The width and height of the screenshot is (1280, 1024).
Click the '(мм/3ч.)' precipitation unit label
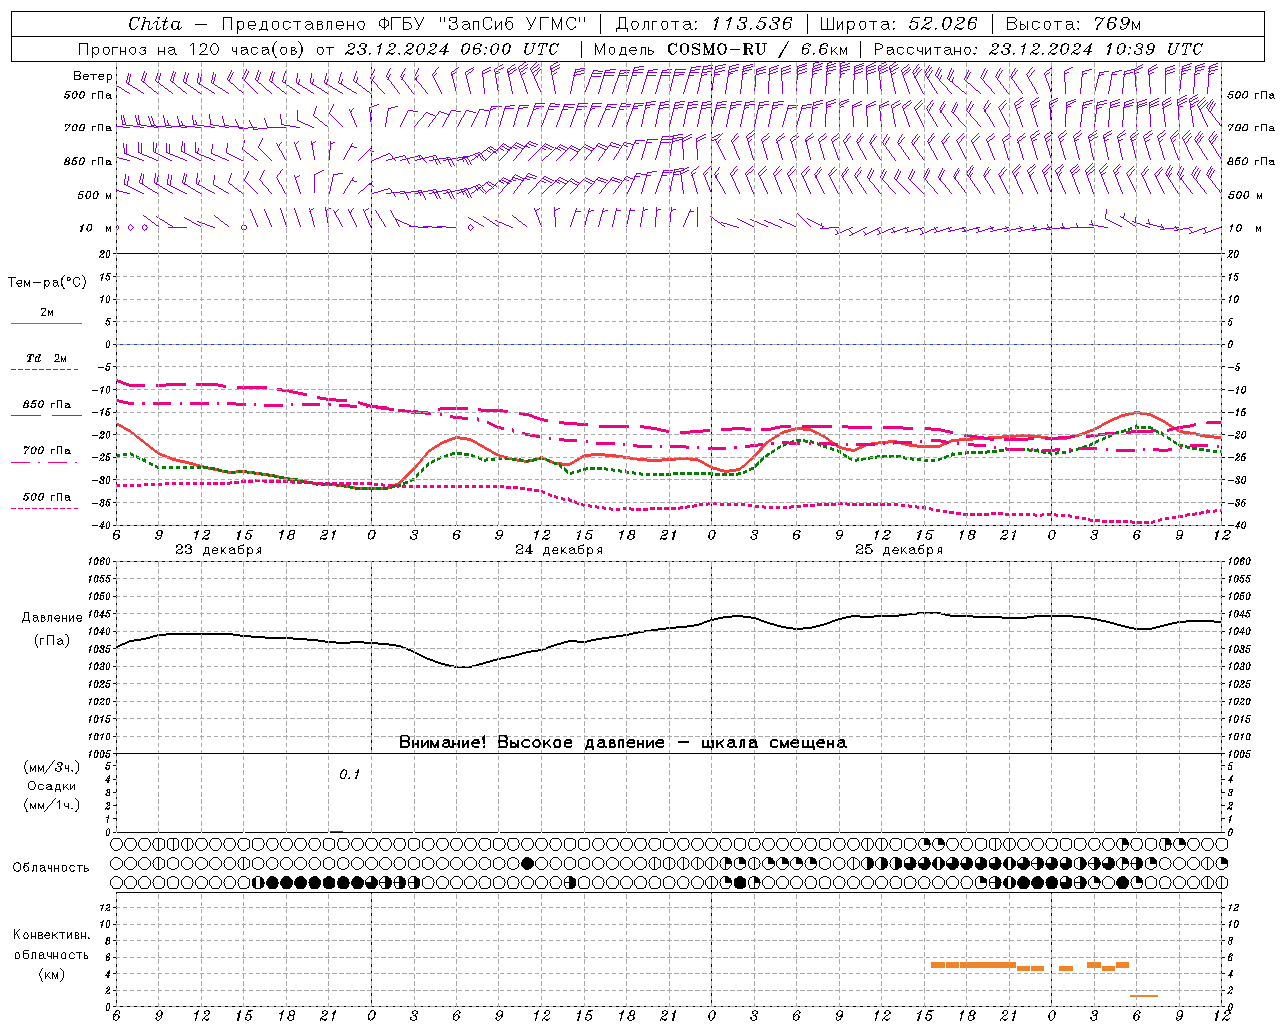[x=52, y=767]
